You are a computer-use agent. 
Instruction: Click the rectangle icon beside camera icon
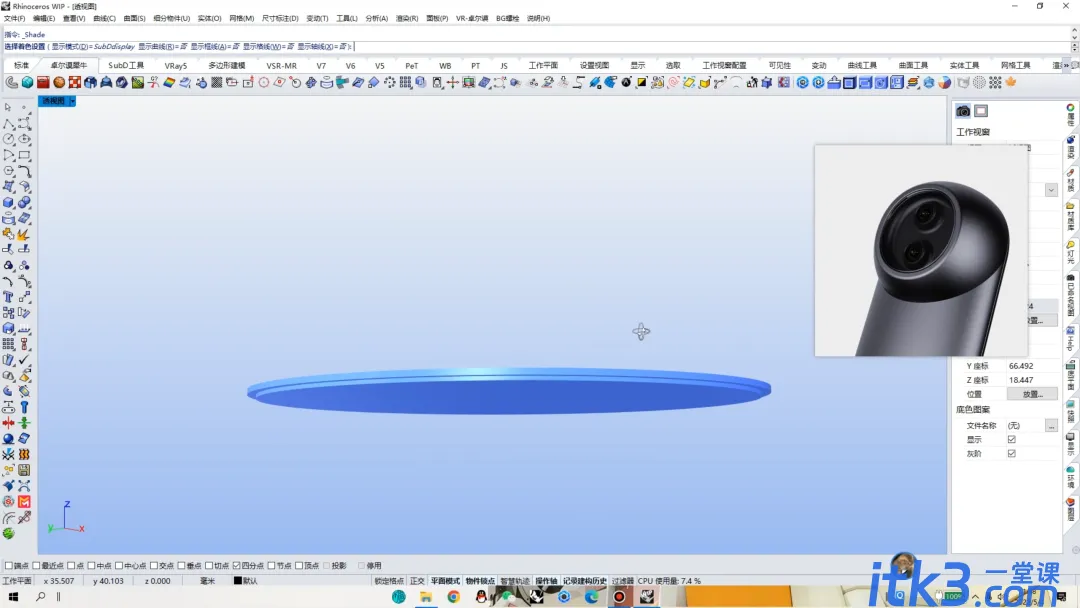tap(981, 111)
